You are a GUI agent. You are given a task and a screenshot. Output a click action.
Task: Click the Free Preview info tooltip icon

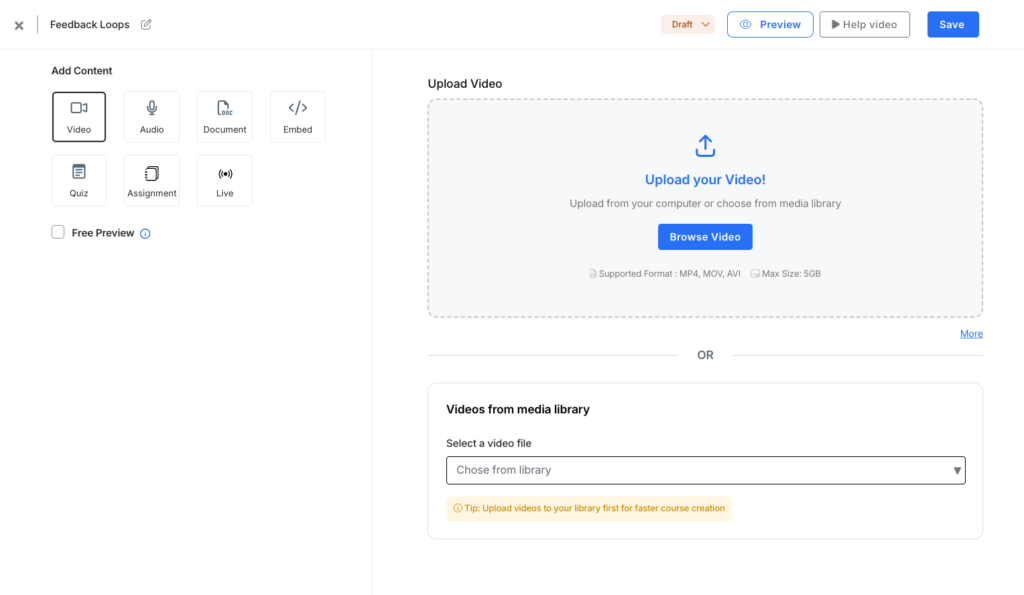point(145,233)
